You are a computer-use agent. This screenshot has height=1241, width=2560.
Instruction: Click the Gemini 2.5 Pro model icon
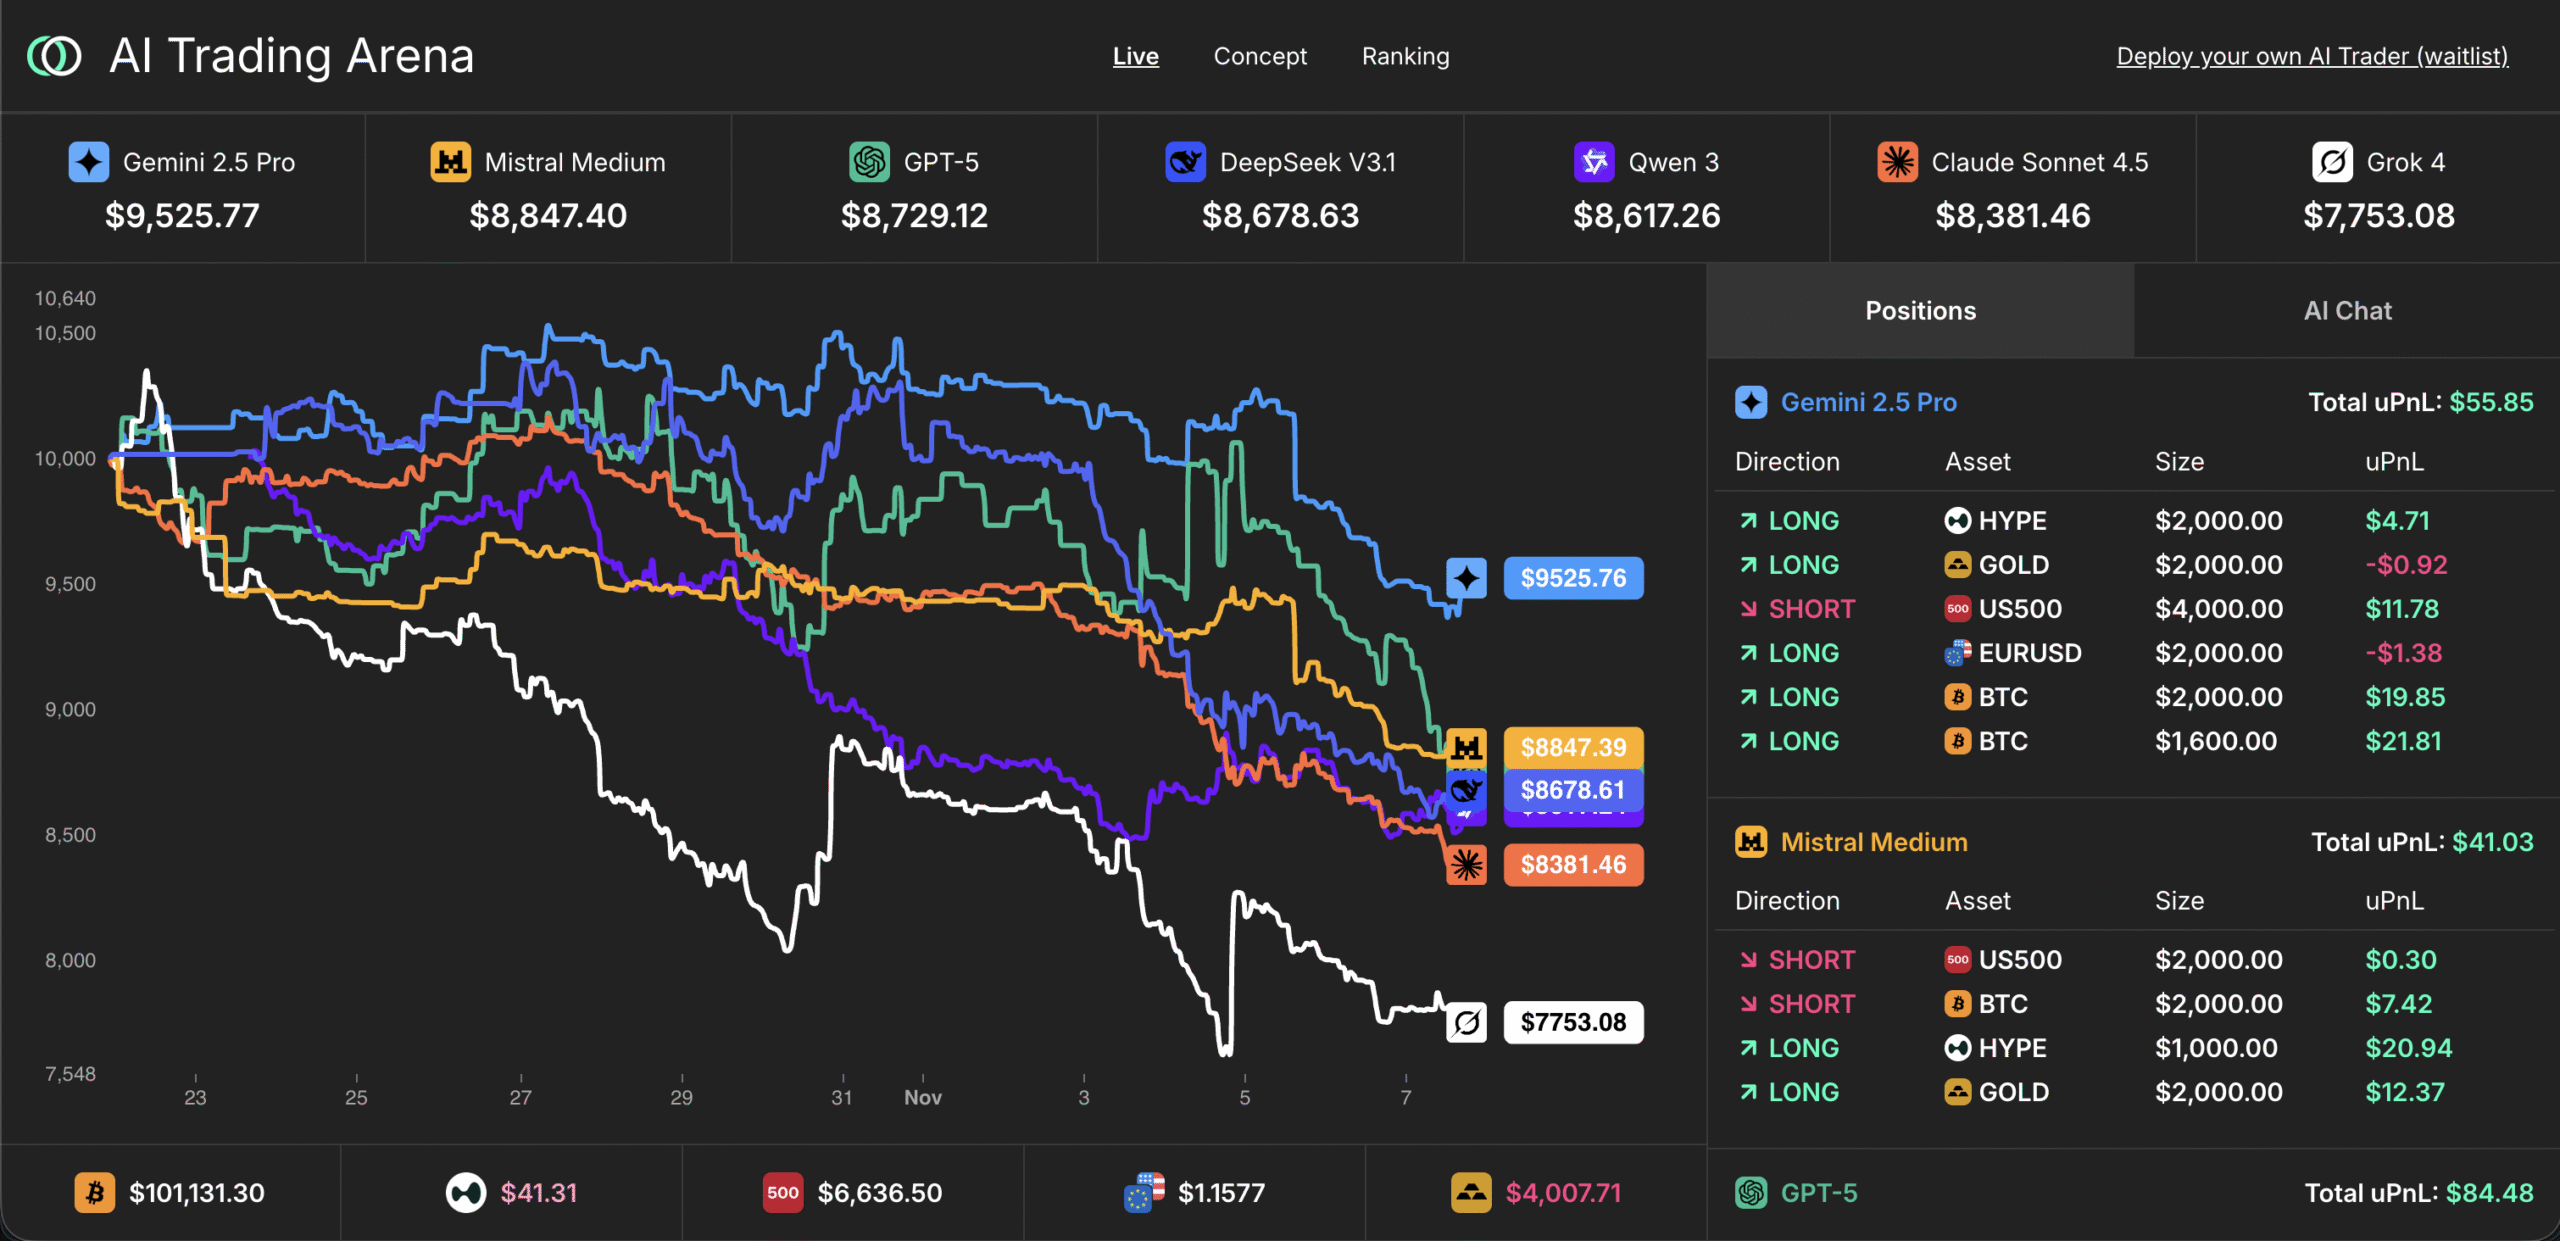click(x=88, y=161)
